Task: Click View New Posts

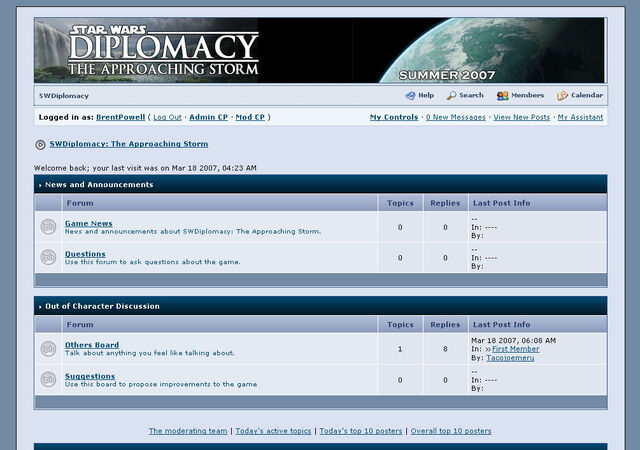Action: click(x=522, y=117)
